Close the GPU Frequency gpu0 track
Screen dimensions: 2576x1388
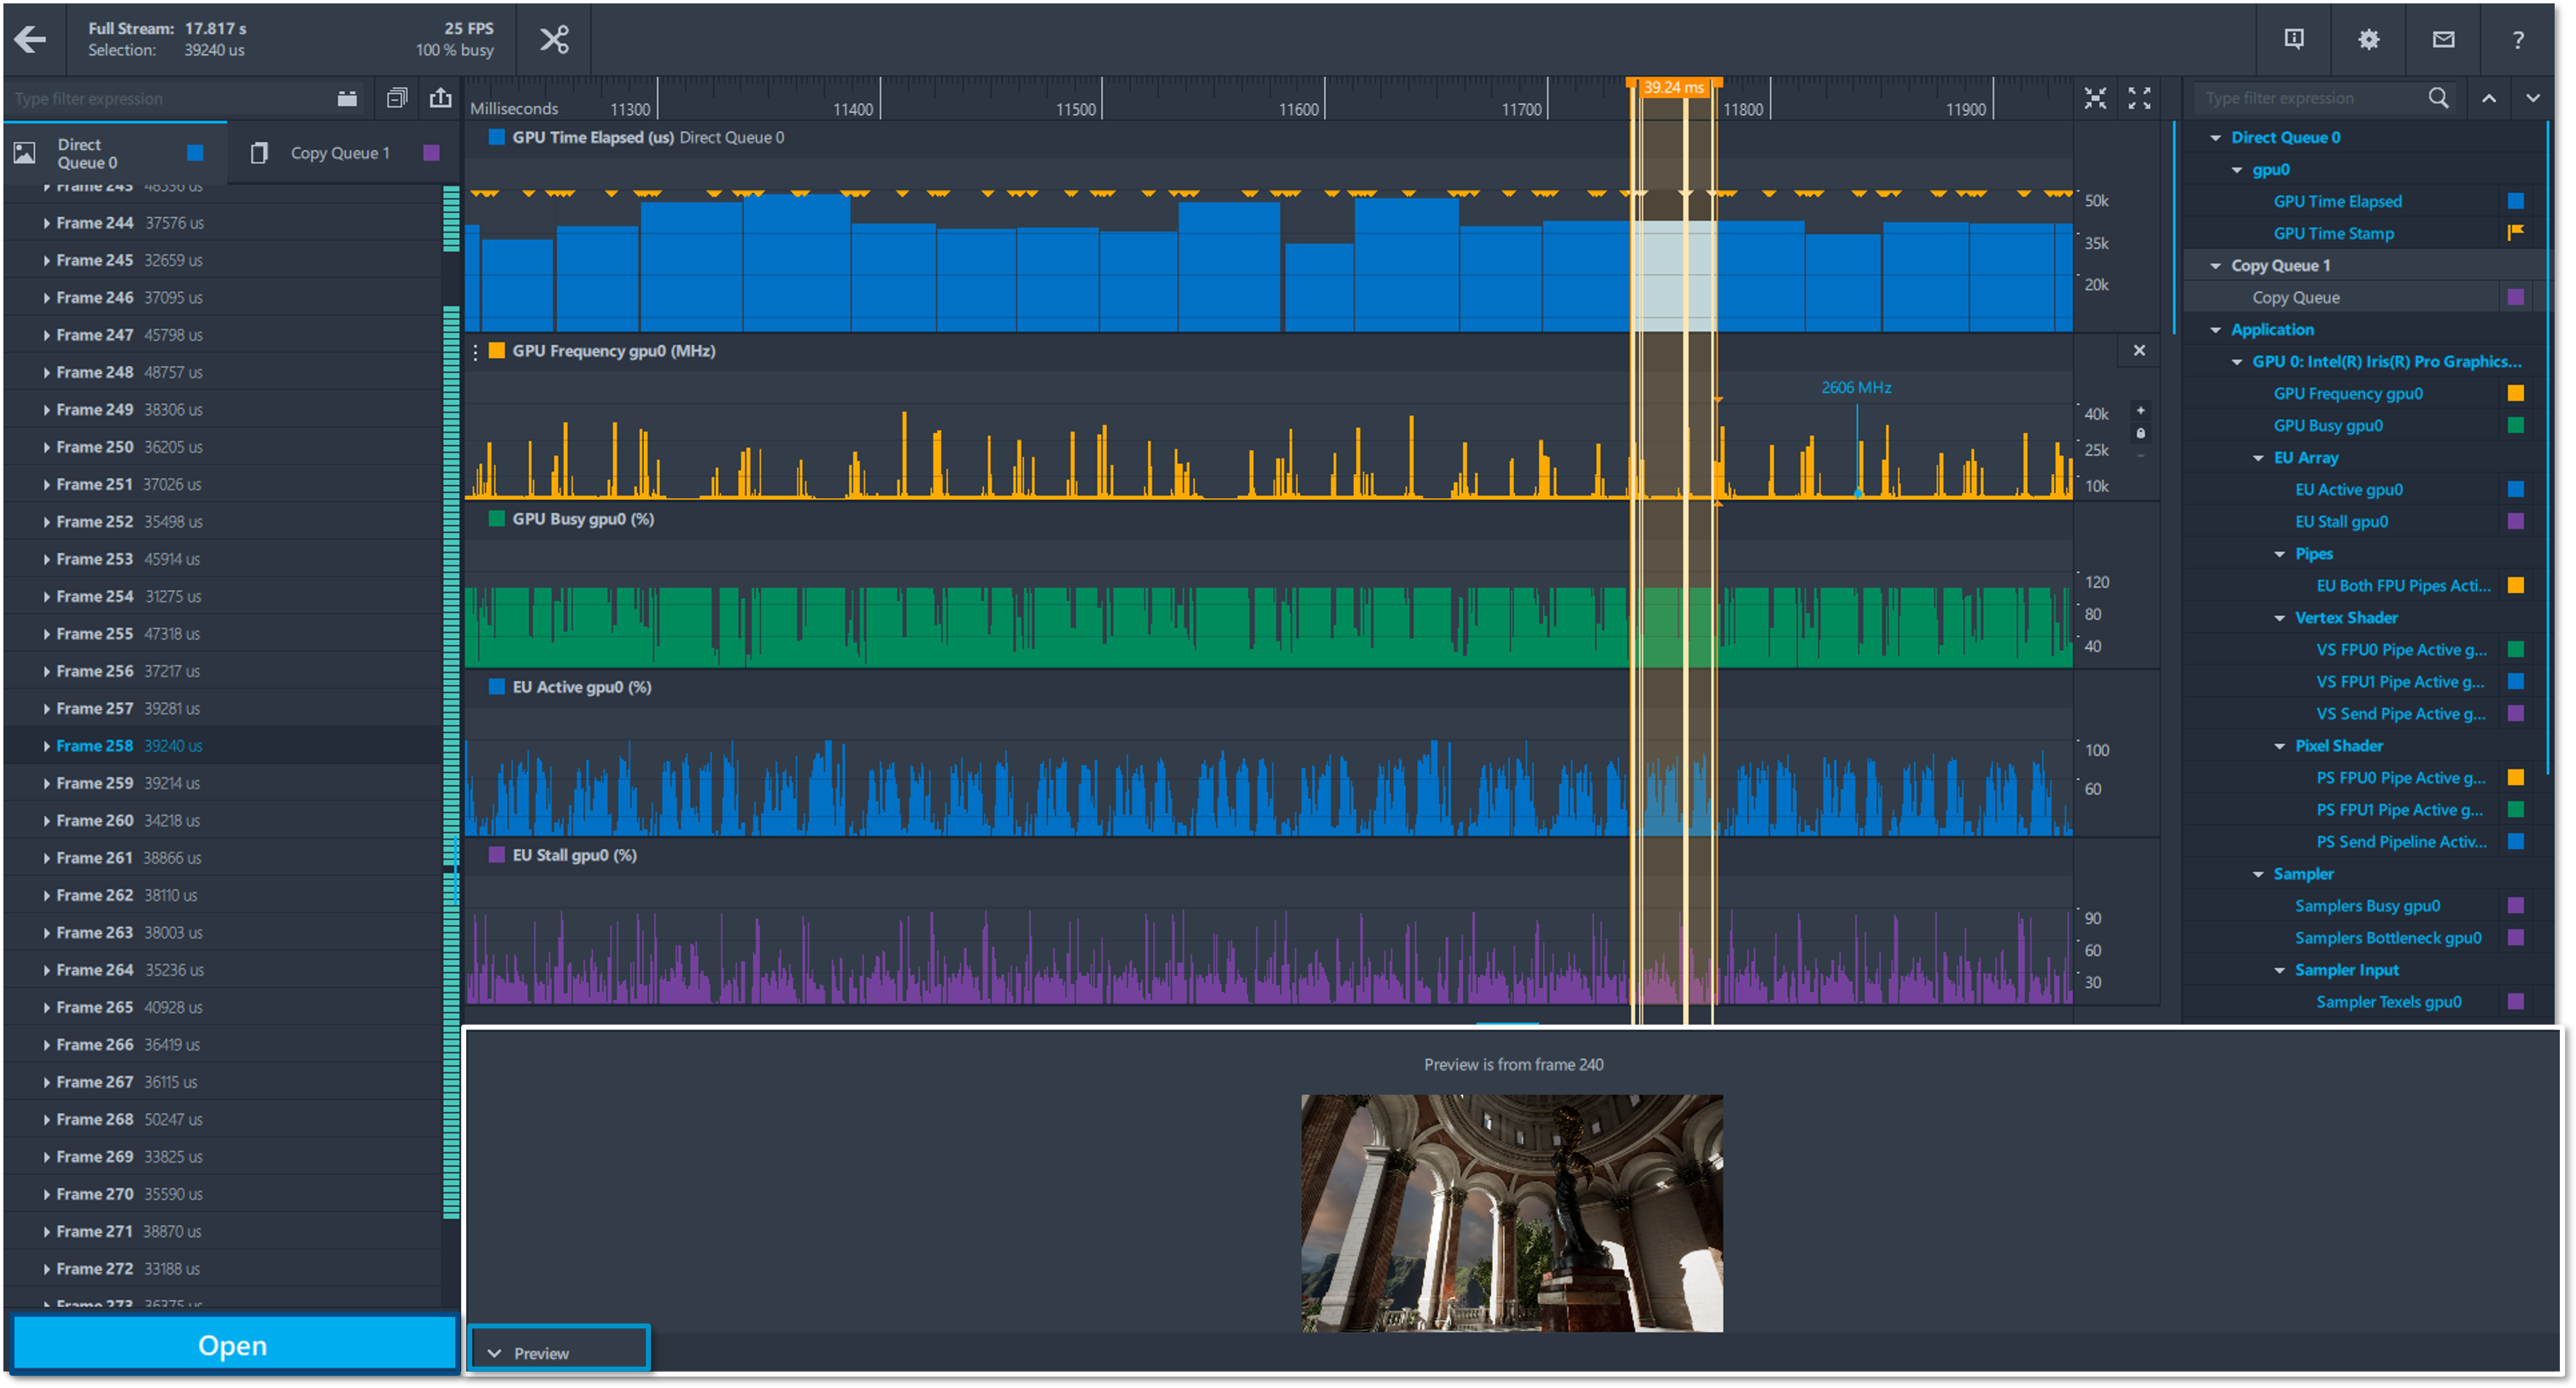(x=2139, y=350)
